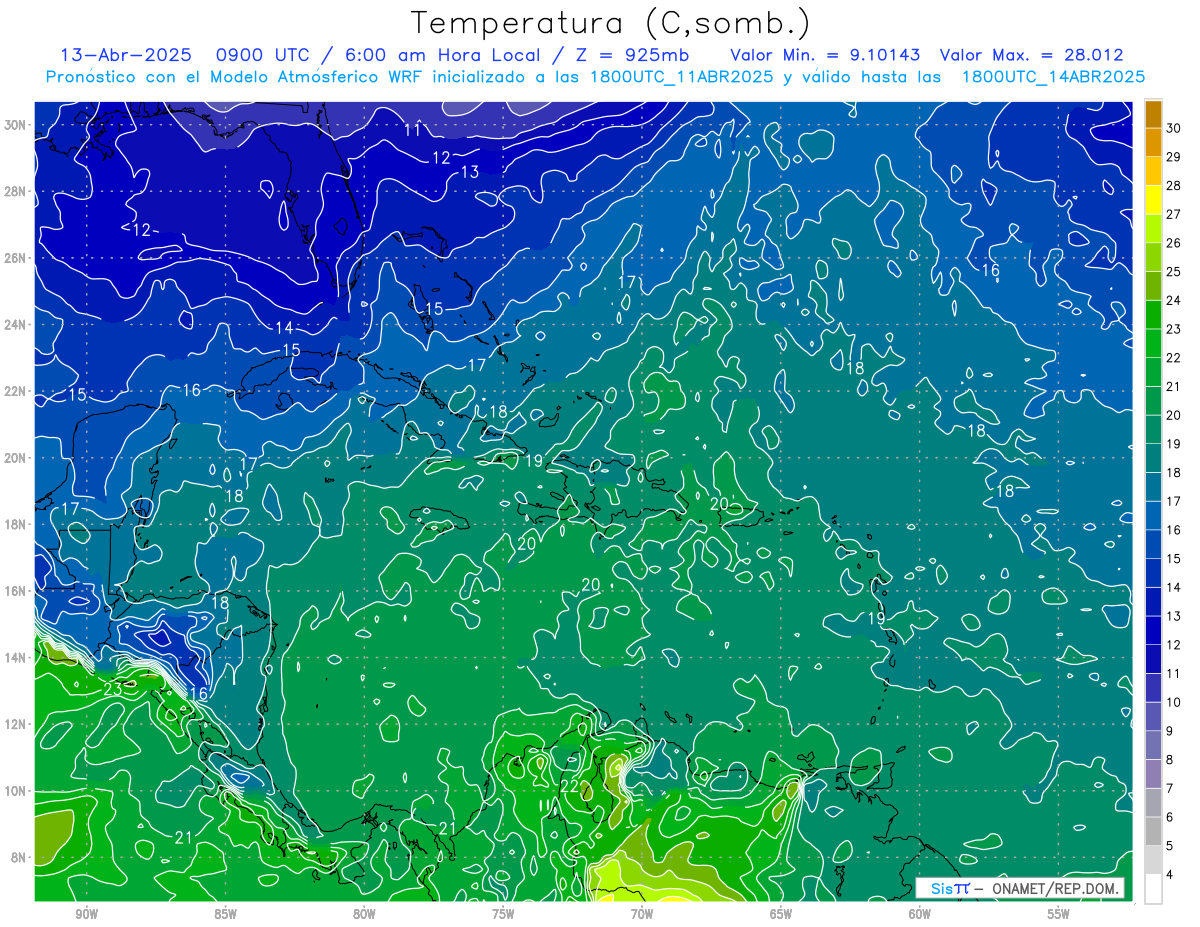Select the 'Pronóstico con el Modelo Atmosférico WRF' line
This screenshot has height=927, width=1200.
(595, 76)
